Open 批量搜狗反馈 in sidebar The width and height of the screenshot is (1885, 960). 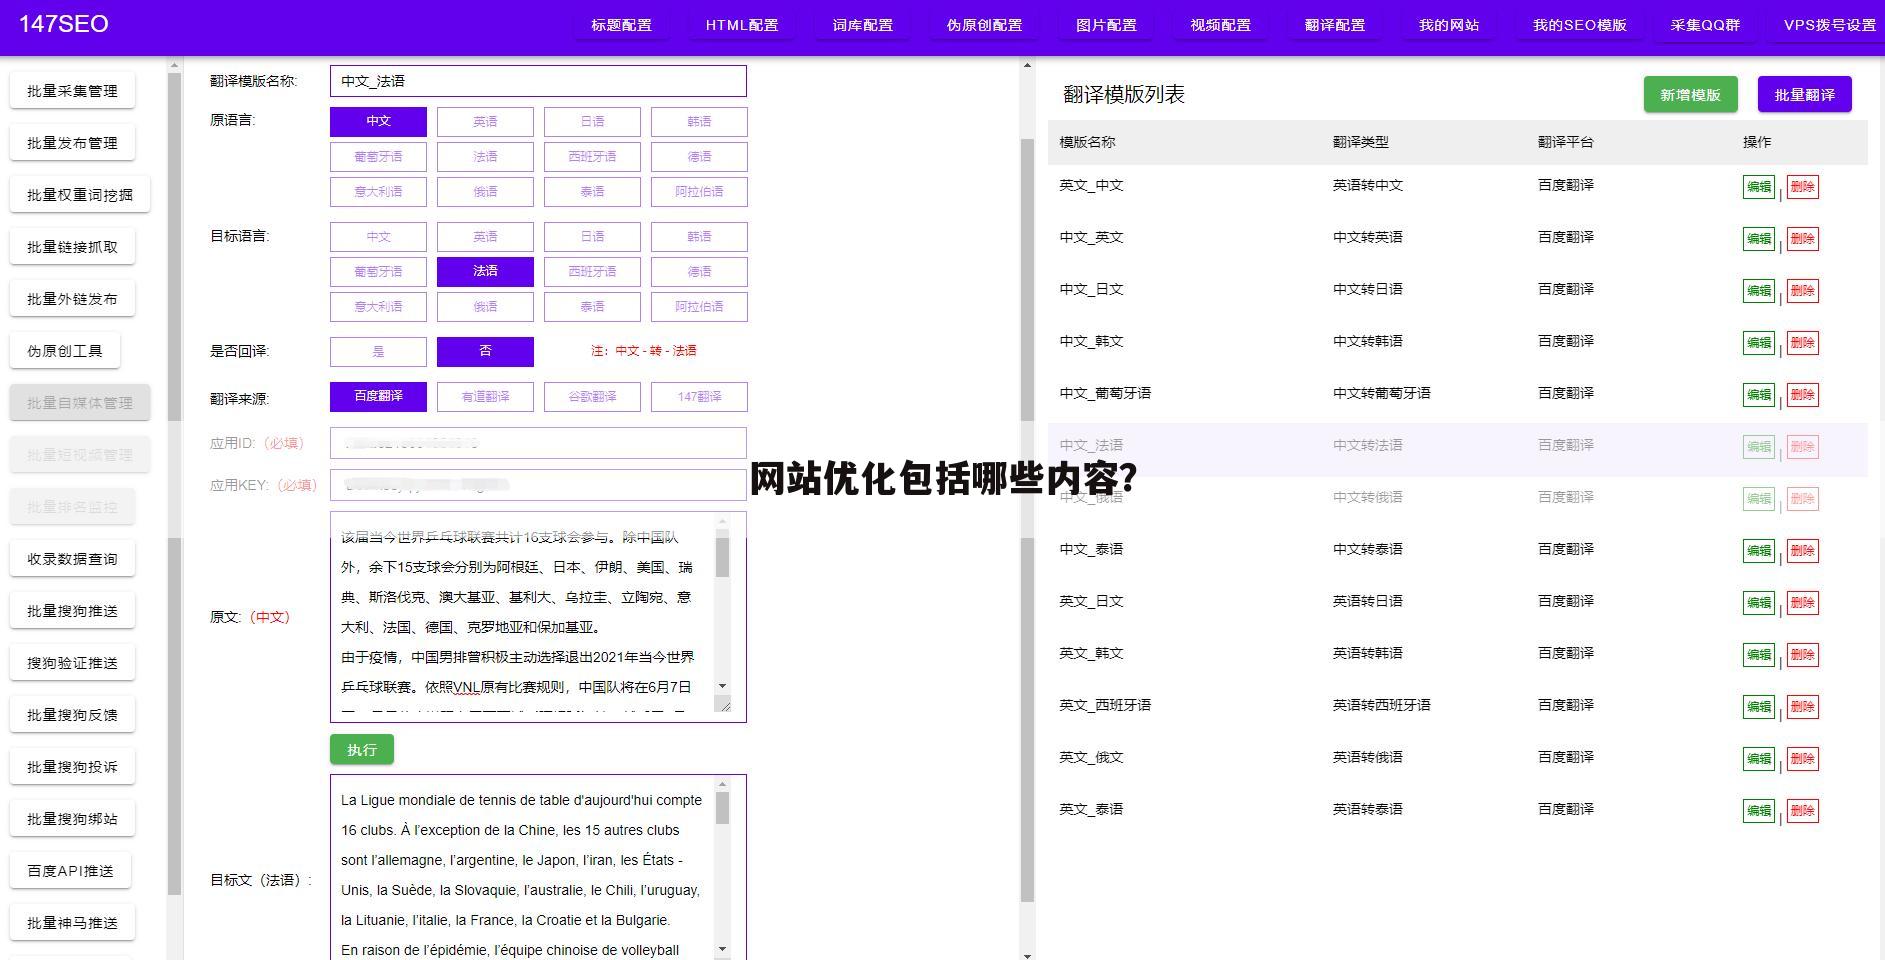coord(72,715)
